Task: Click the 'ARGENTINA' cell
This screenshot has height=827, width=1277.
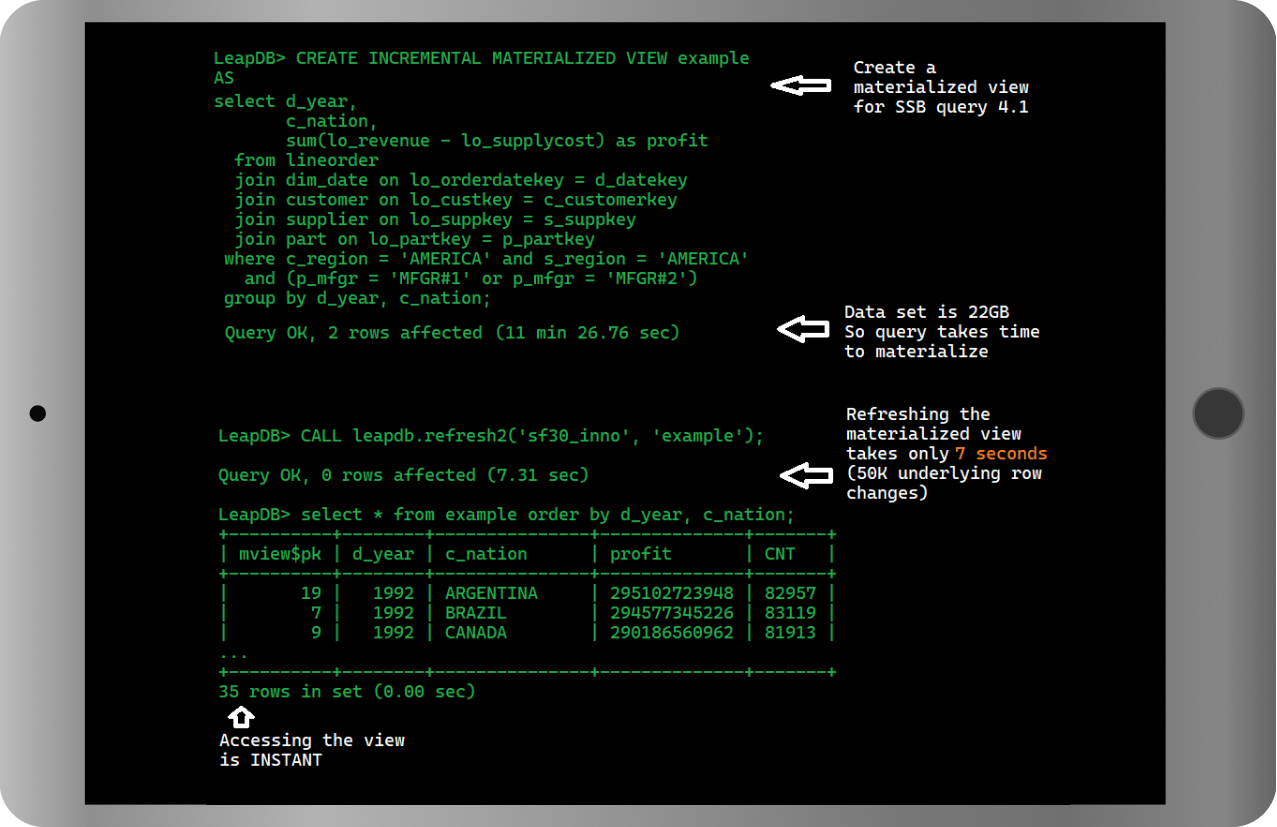Action: (x=491, y=593)
